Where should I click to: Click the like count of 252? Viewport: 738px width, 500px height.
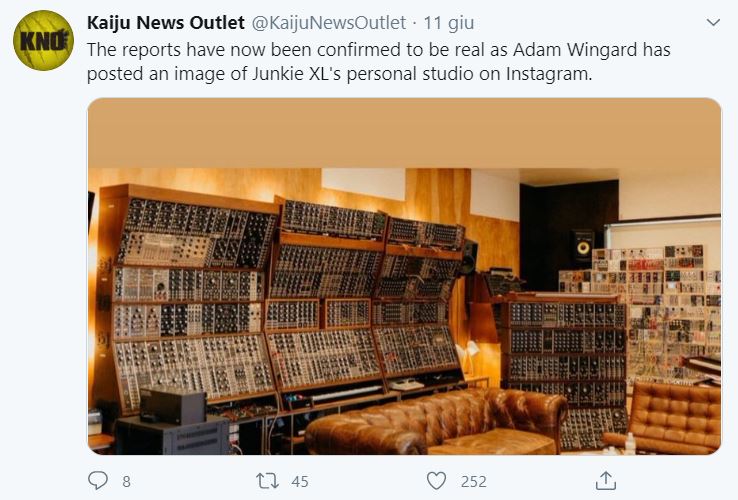coord(473,482)
